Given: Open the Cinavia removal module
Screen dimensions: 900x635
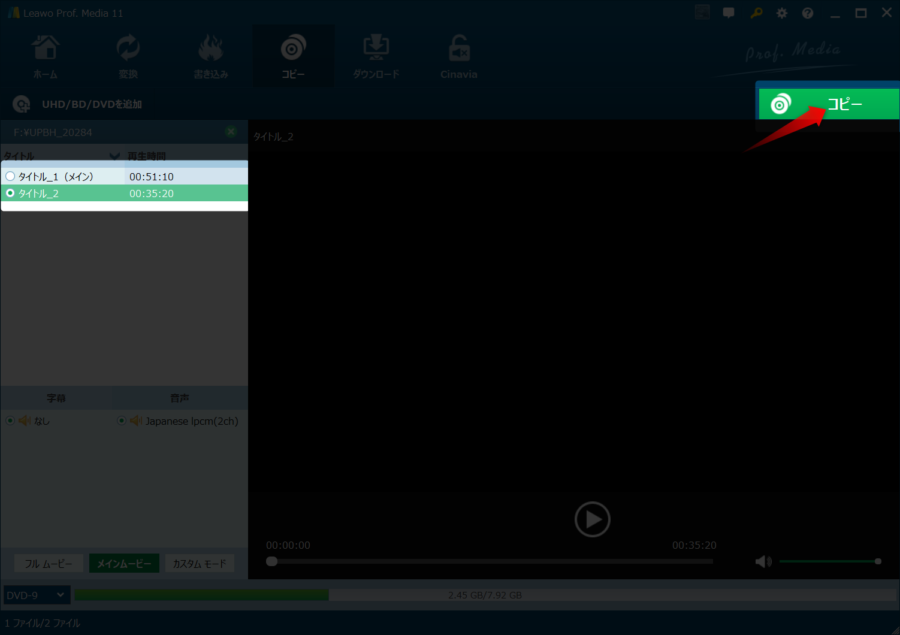Looking at the screenshot, I should [x=459, y=57].
